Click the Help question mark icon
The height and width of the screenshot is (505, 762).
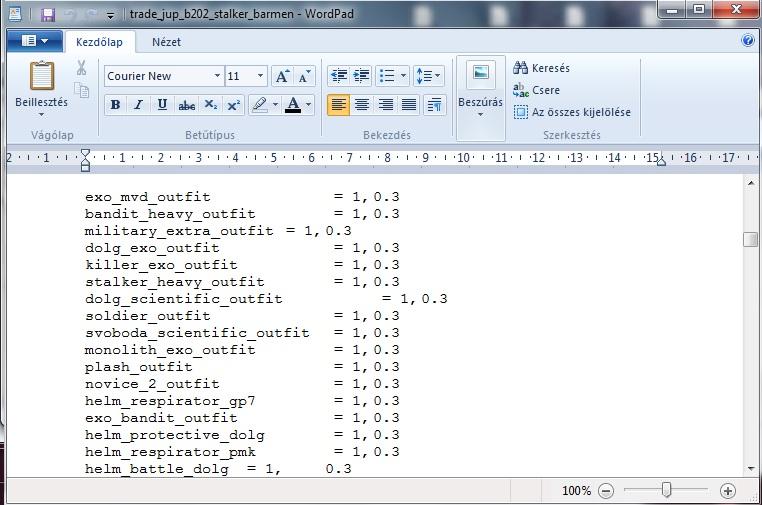tap(748, 41)
